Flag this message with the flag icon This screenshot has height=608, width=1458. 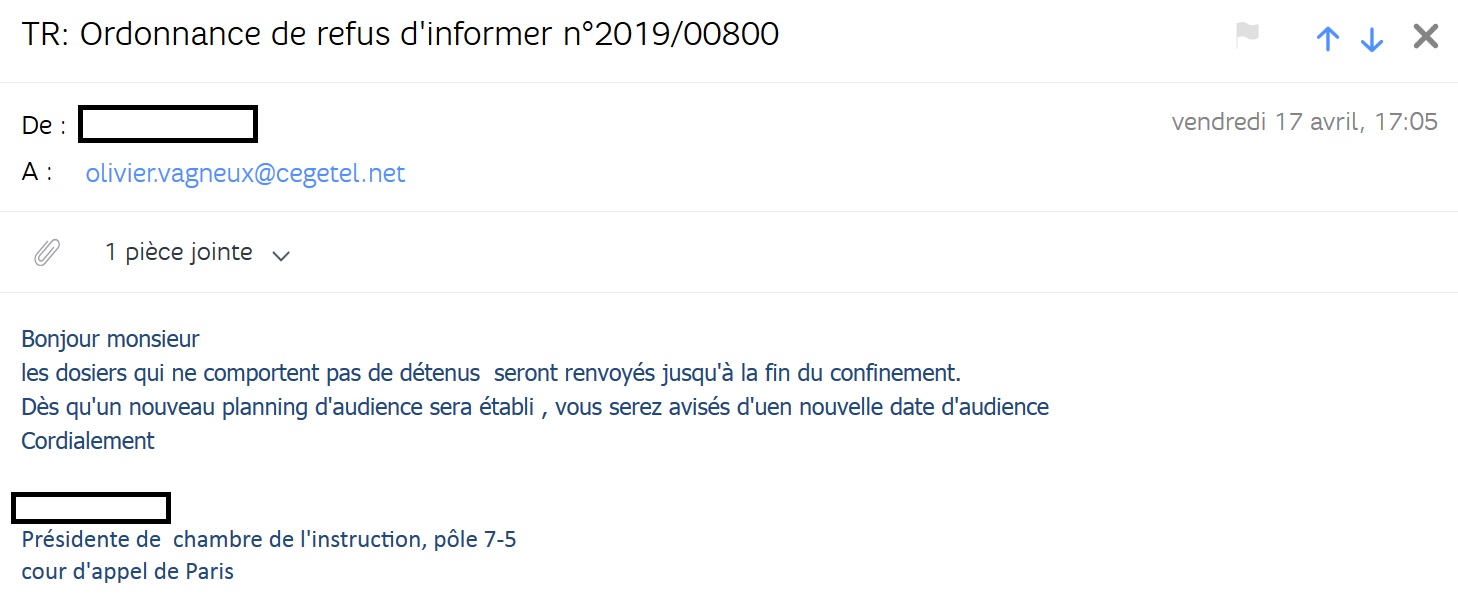1247,36
